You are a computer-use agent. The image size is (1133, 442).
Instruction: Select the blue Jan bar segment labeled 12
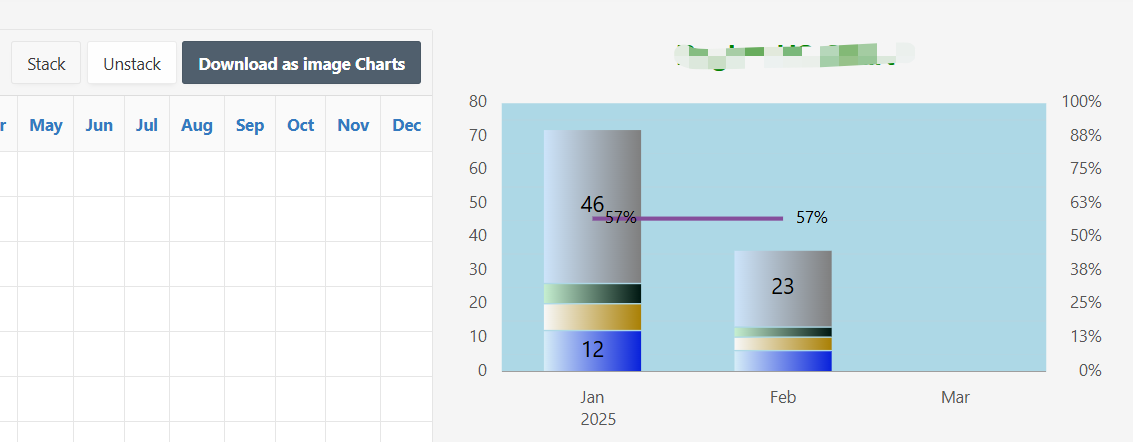coord(592,351)
